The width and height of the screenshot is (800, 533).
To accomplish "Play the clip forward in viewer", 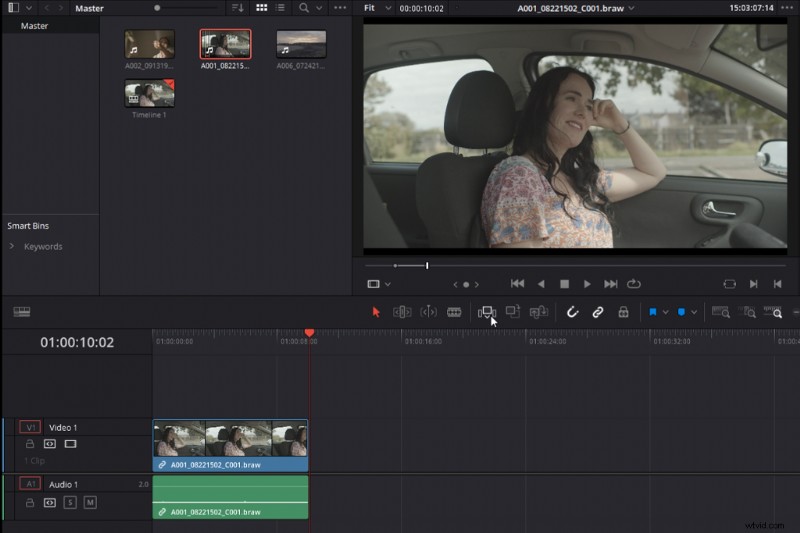I will pos(587,284).
